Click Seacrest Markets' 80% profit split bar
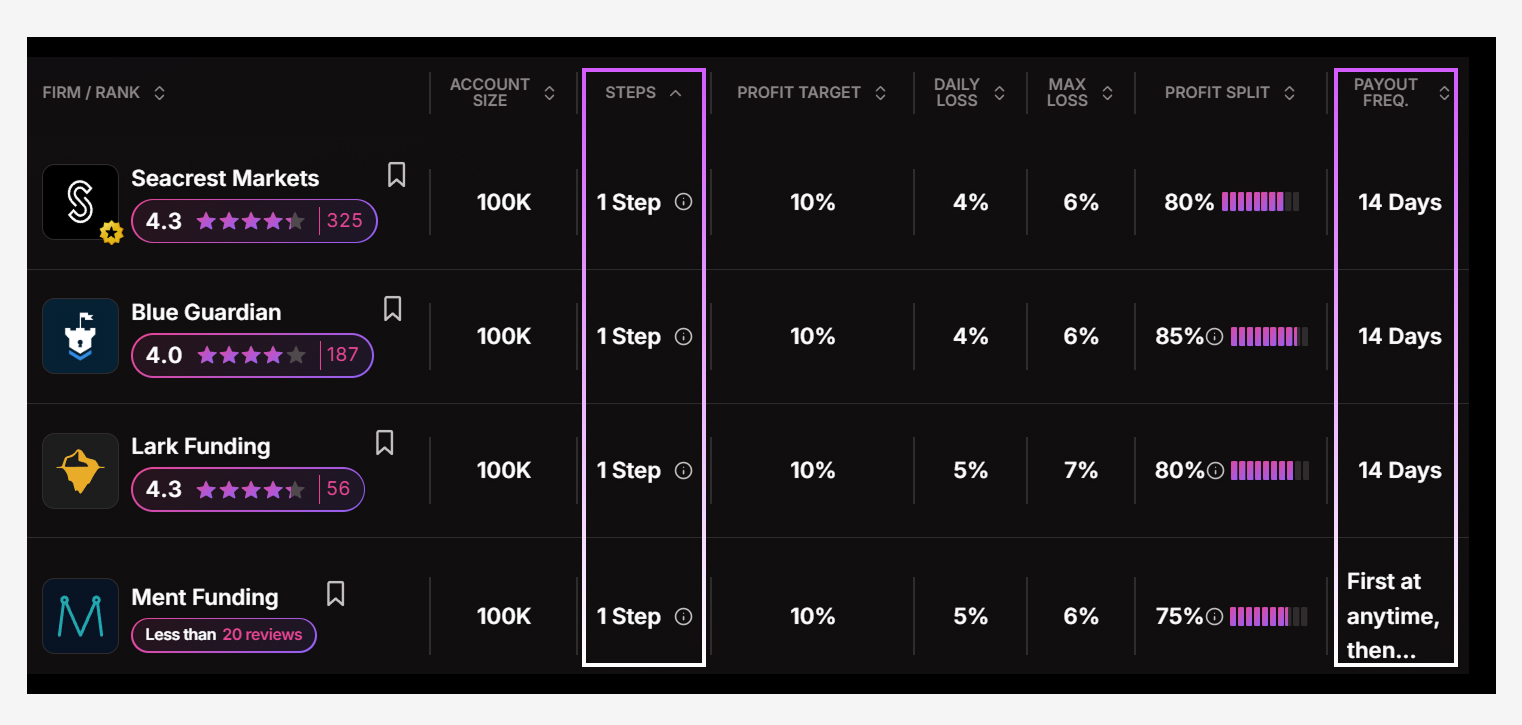This screenshot has width=1522, height=725. point(1261,201)
